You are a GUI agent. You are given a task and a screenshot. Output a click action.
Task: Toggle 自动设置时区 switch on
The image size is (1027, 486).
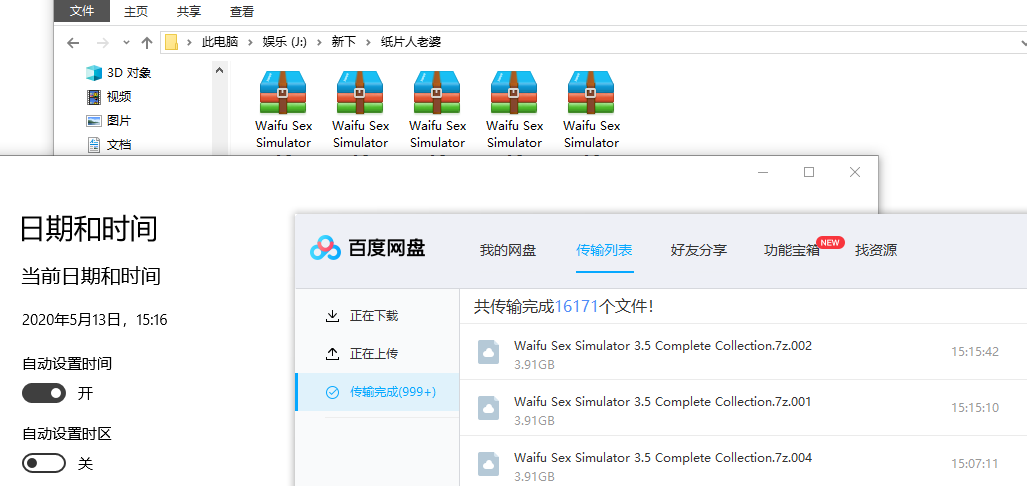44,464
